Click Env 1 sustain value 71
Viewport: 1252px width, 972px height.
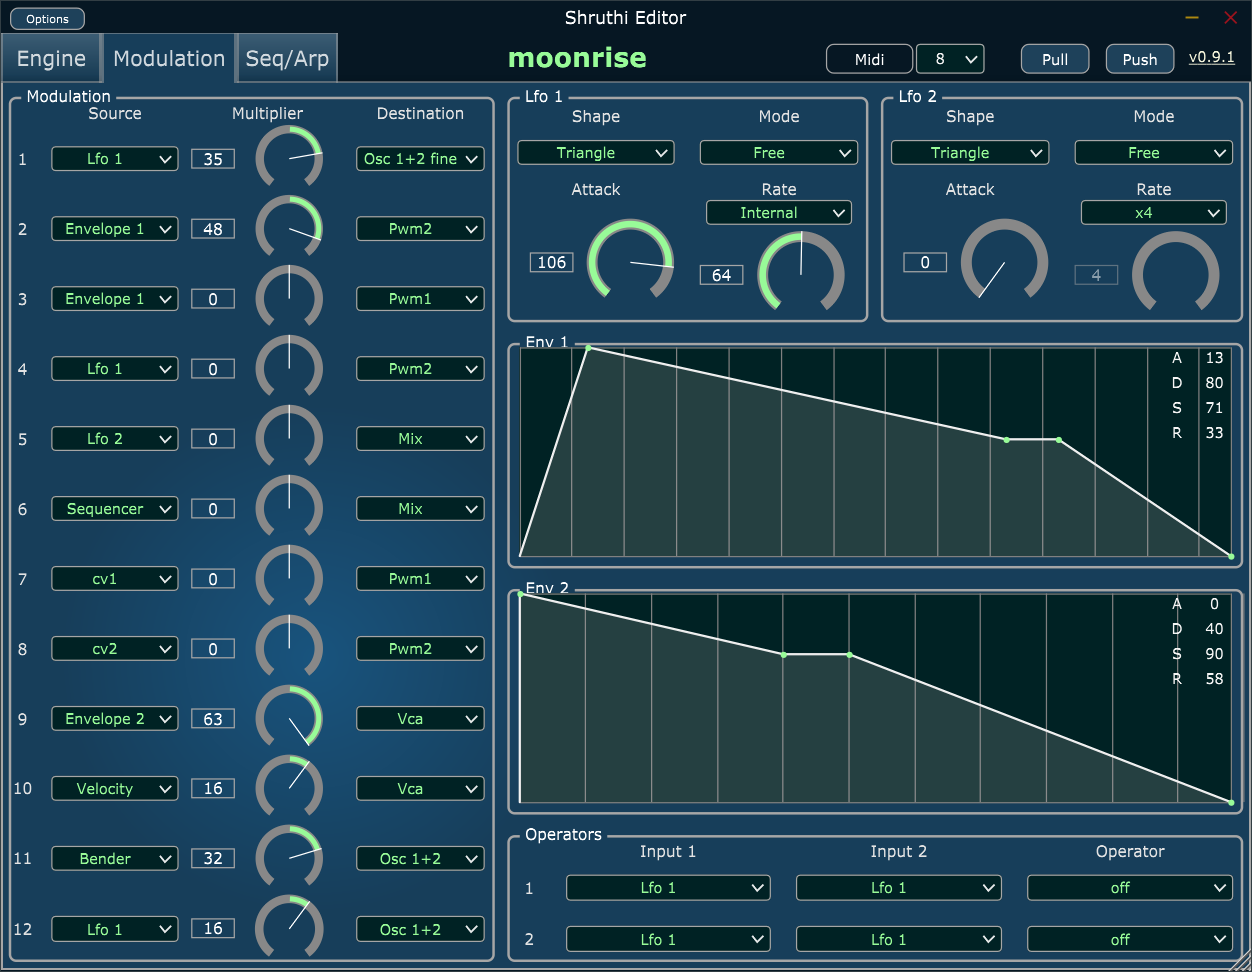click(x=1214, y=408)
